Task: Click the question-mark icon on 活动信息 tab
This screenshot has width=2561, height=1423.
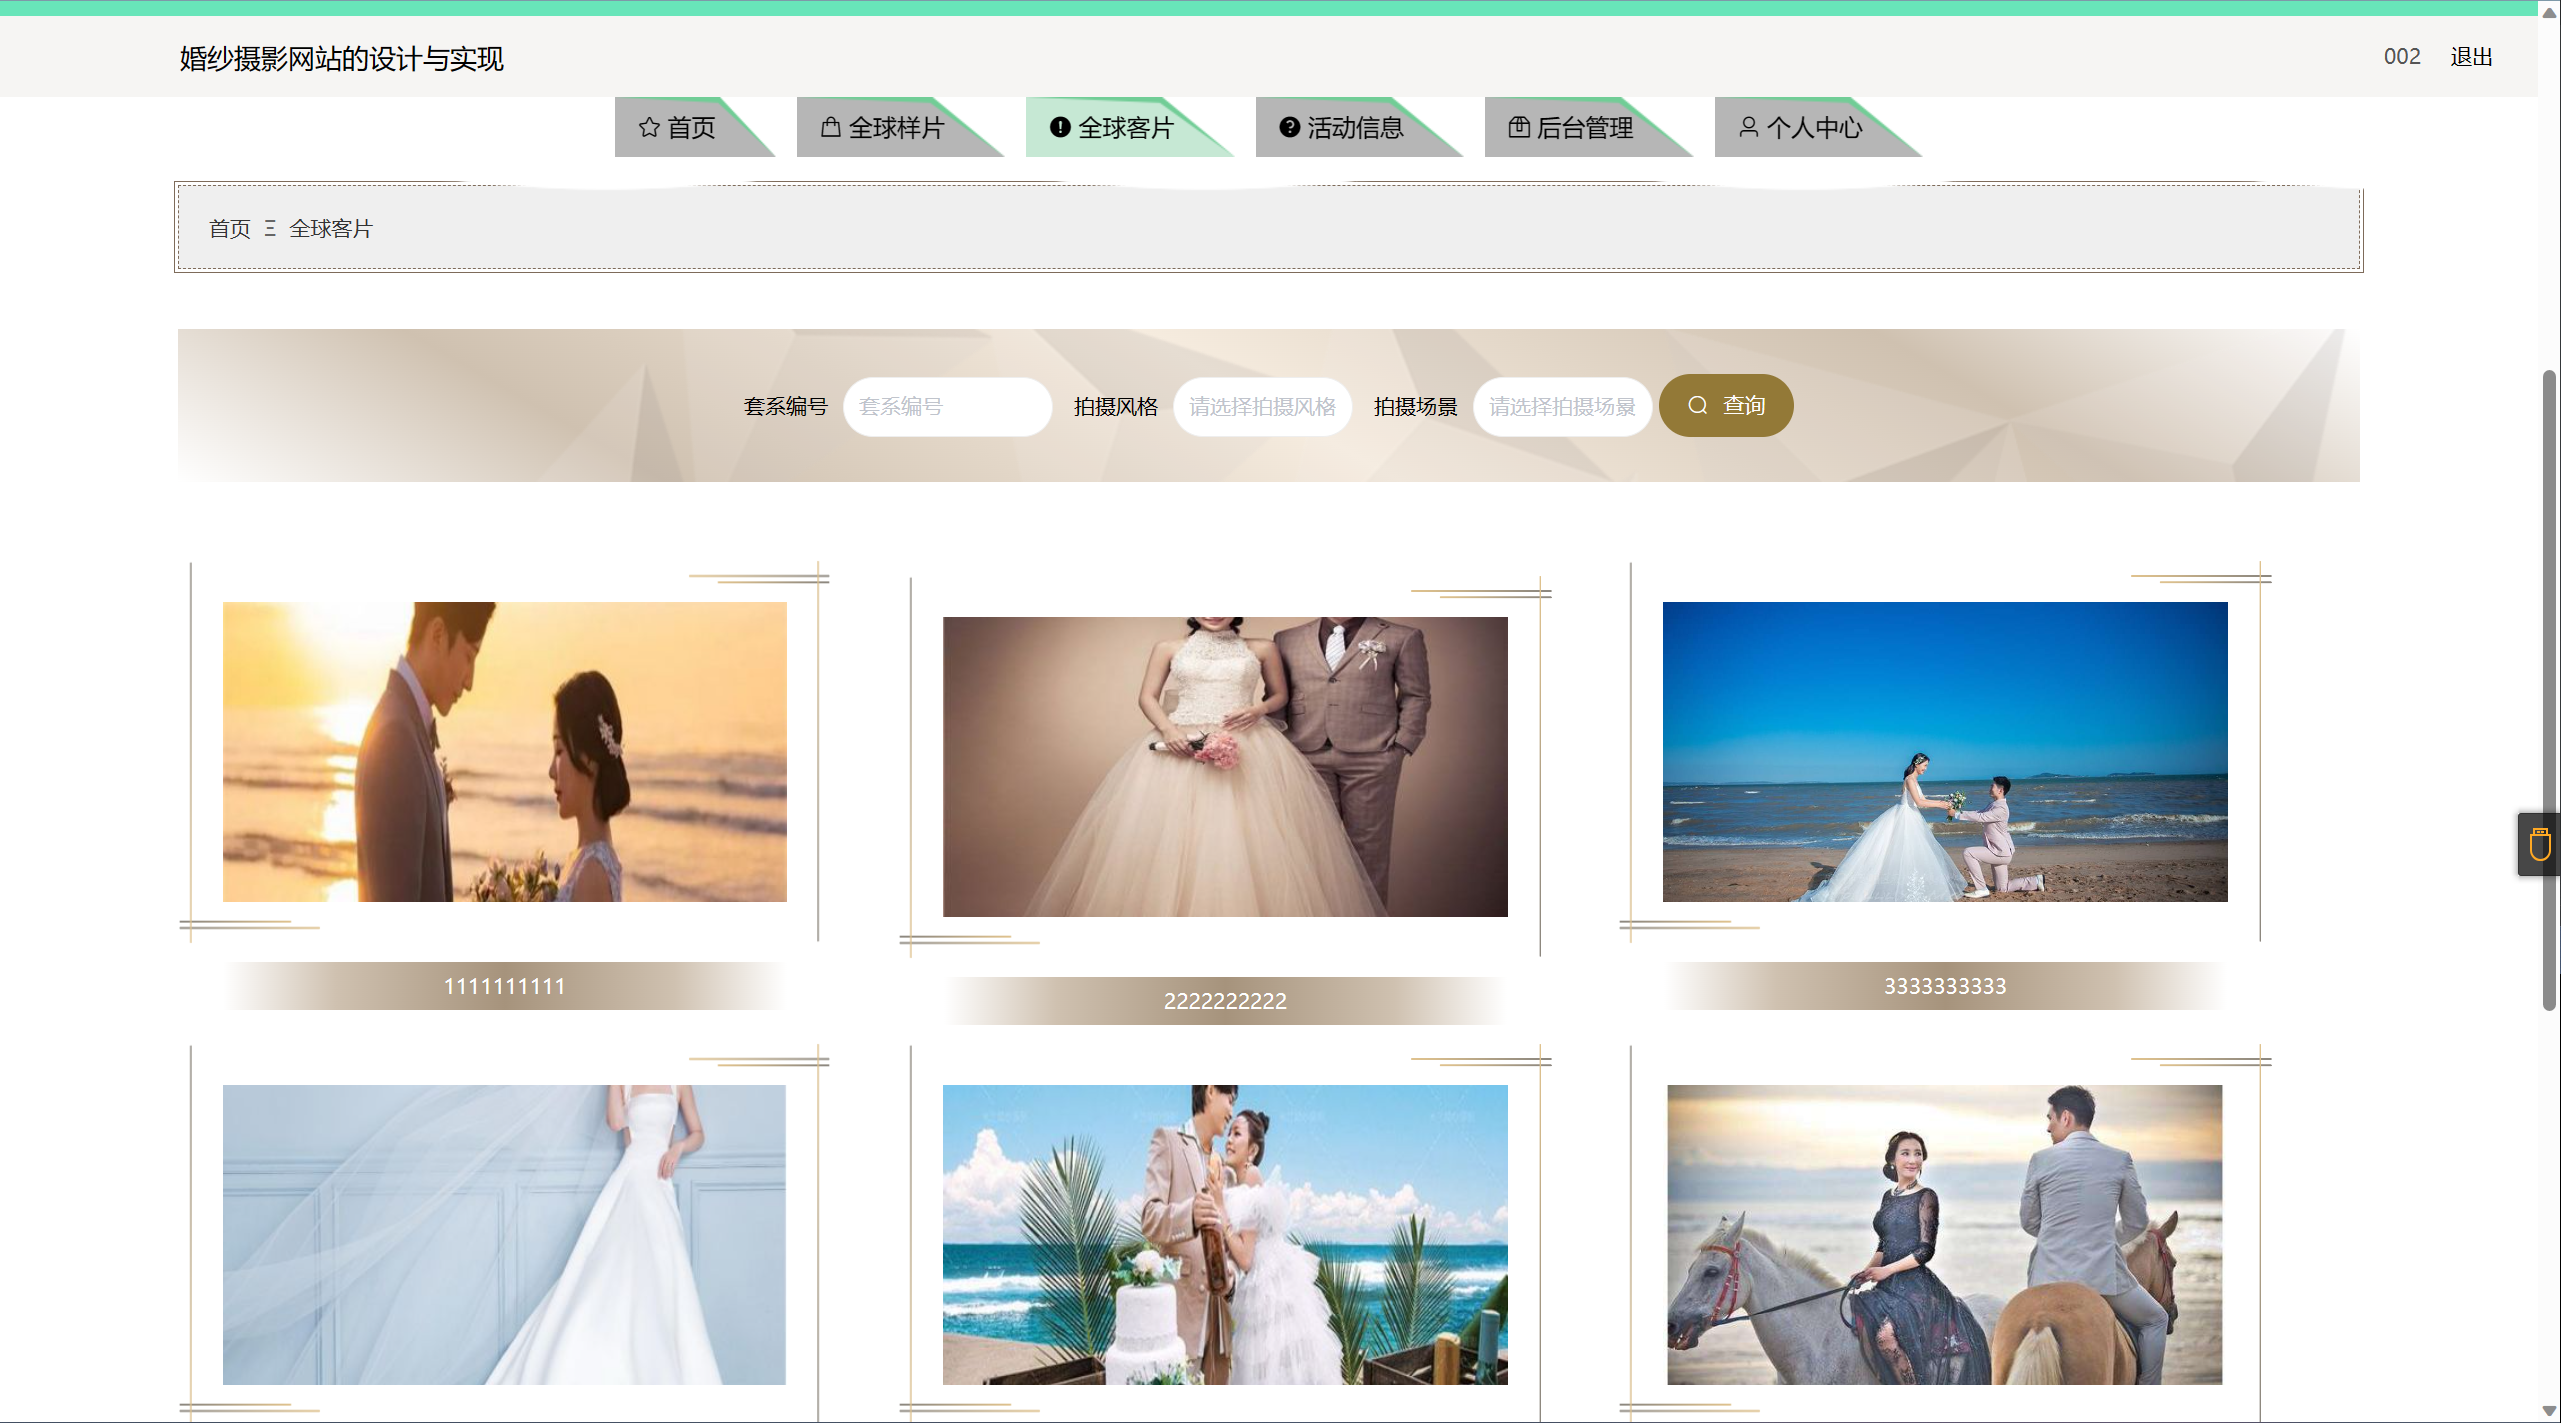Action: [1289, 127]
